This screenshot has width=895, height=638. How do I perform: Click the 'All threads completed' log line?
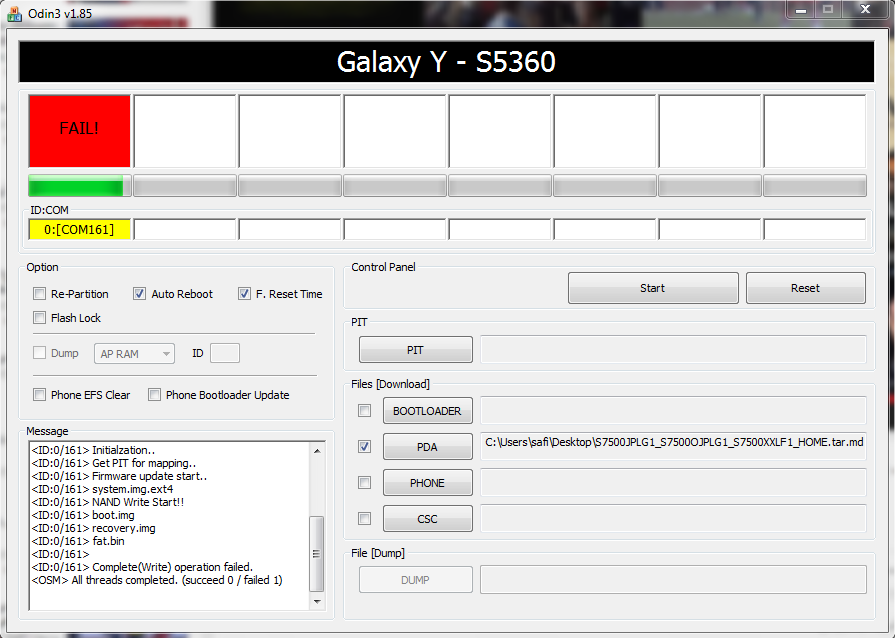157,580
